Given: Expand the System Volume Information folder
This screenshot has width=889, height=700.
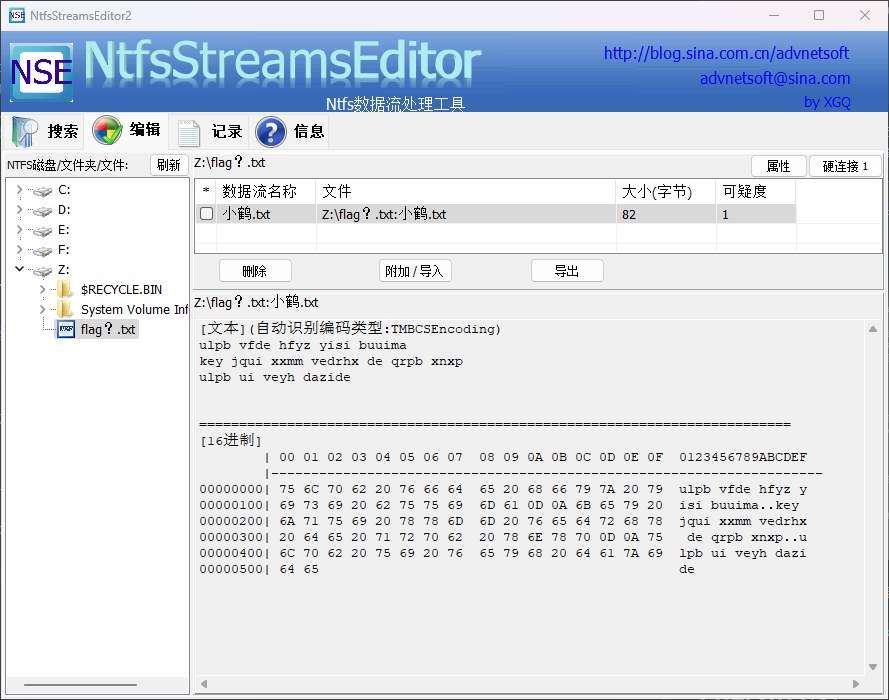Looking at the screenshot, I should [x=42, y=310].
